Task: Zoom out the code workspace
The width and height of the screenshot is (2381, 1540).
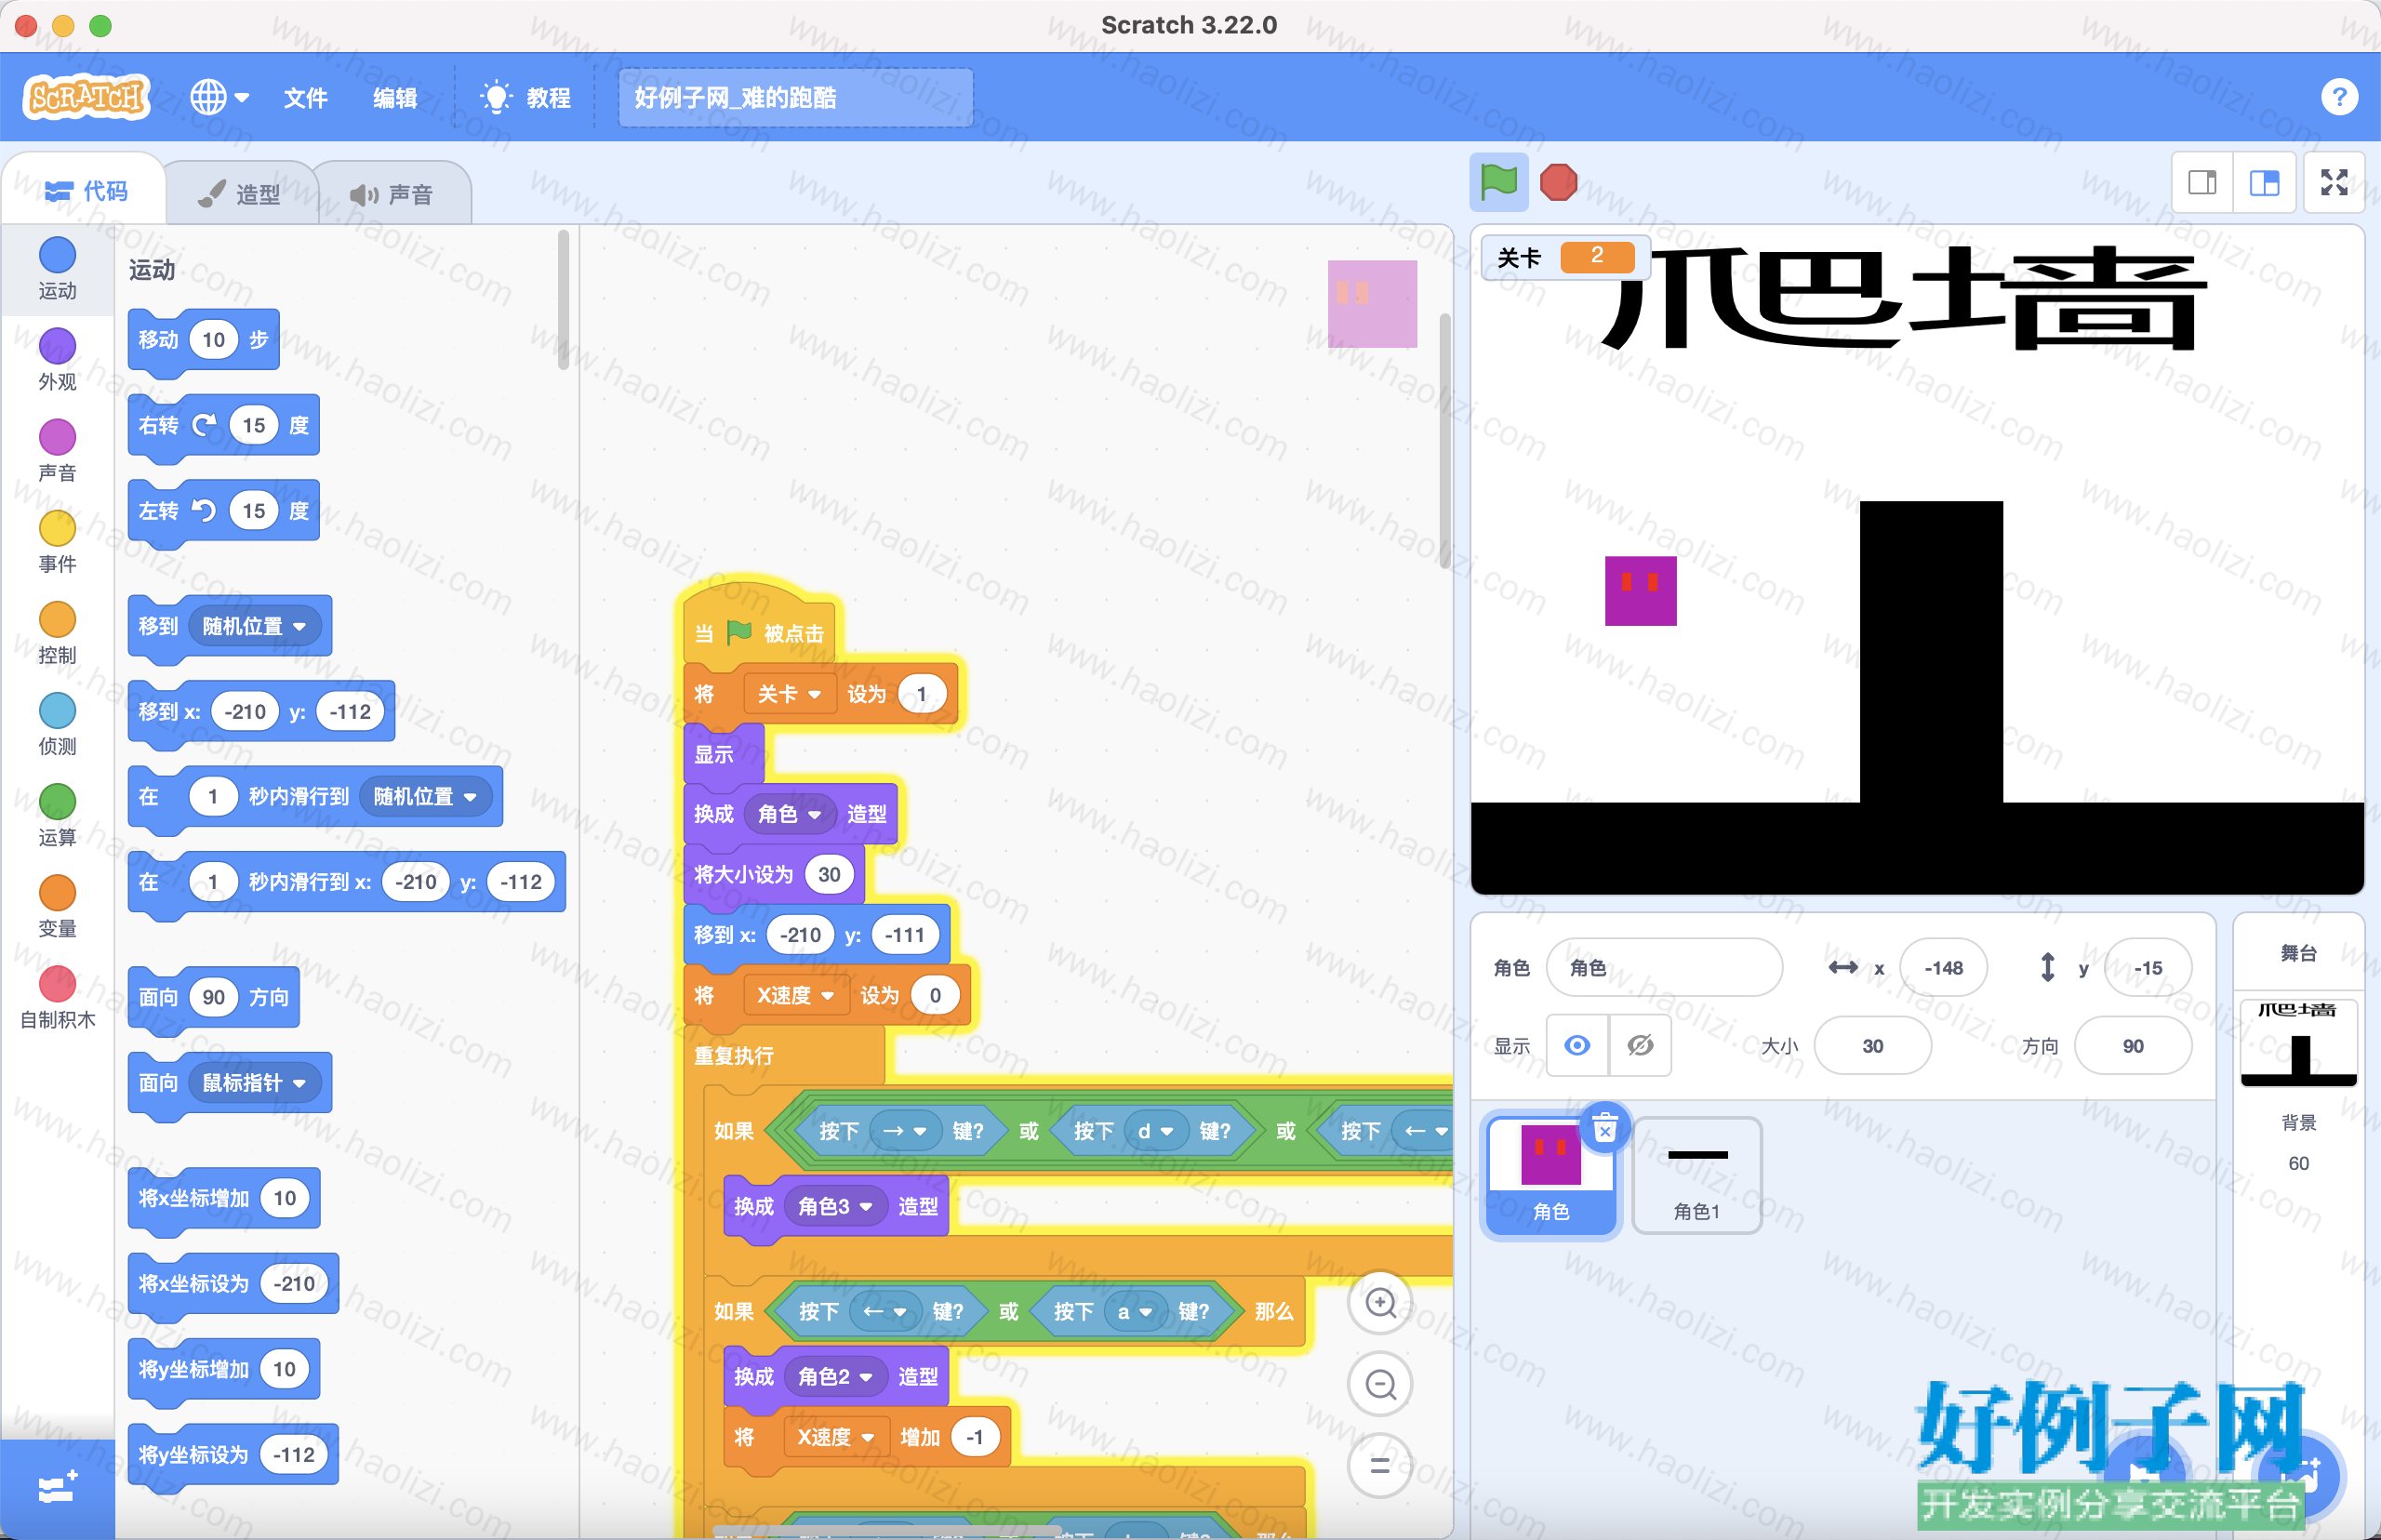Action: click(1380, 1384)
